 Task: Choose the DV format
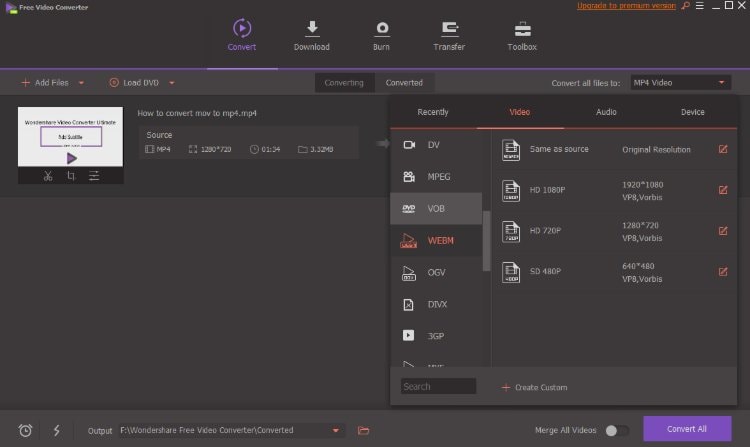[x=436, y=145]
